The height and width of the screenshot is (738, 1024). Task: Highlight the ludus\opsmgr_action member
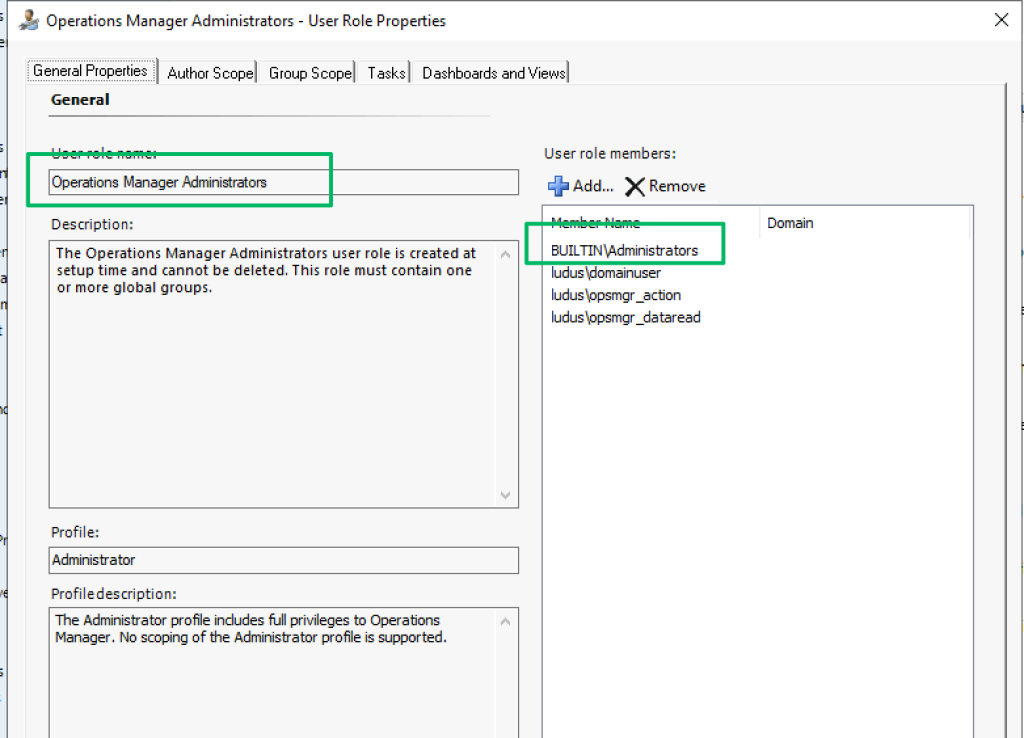coord(615,295)
